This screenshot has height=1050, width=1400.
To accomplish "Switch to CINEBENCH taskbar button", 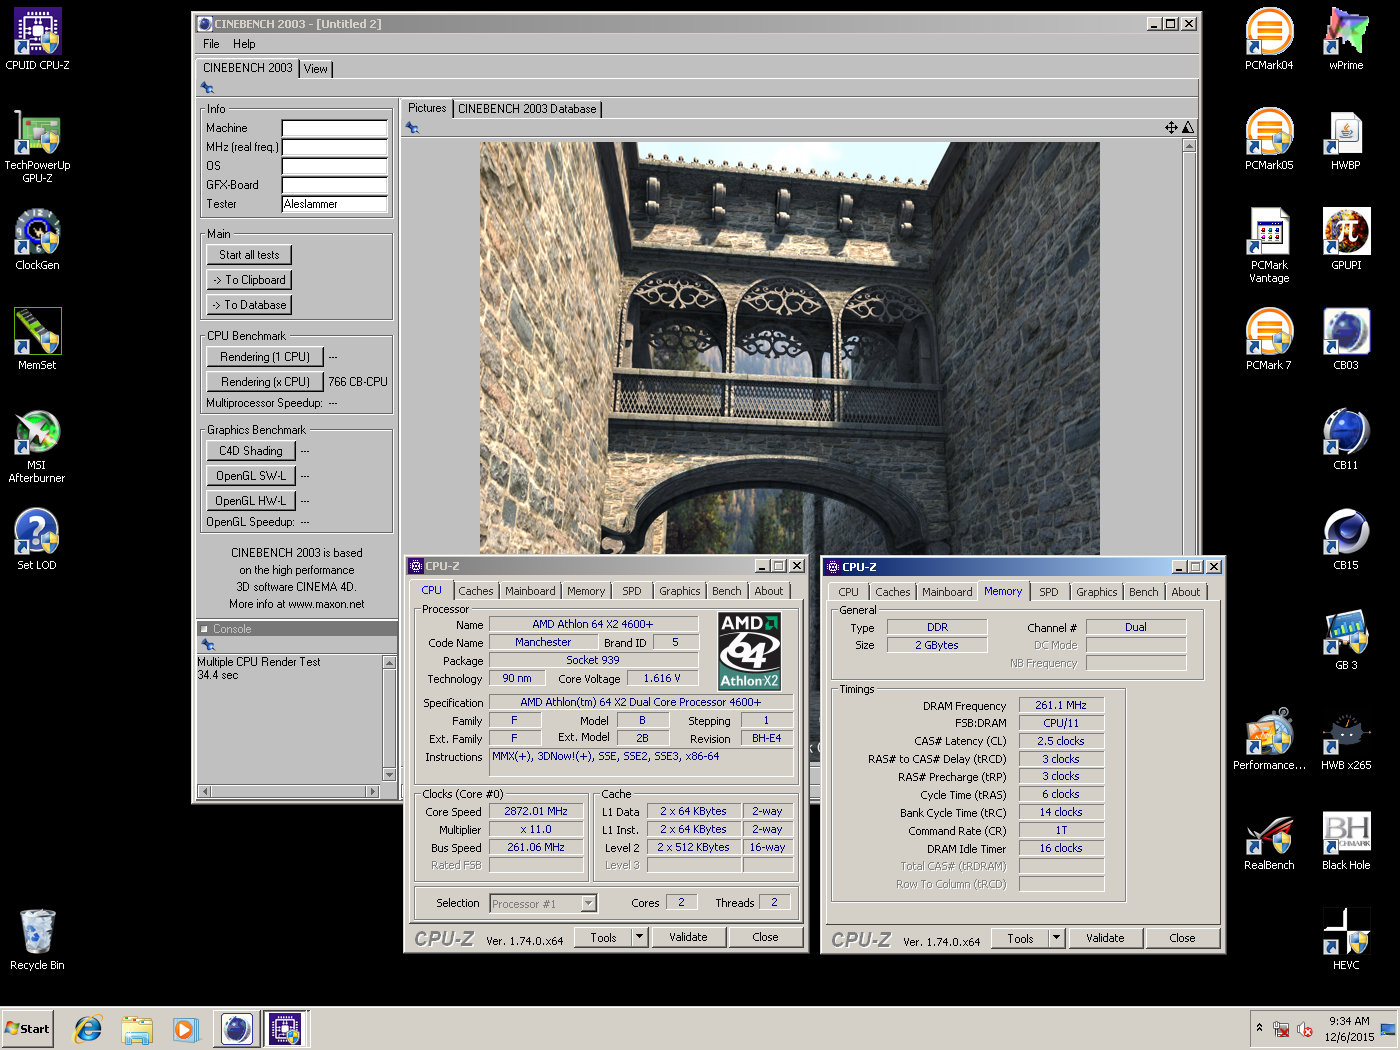I will pyautogui.click(x=237, y=1029).
